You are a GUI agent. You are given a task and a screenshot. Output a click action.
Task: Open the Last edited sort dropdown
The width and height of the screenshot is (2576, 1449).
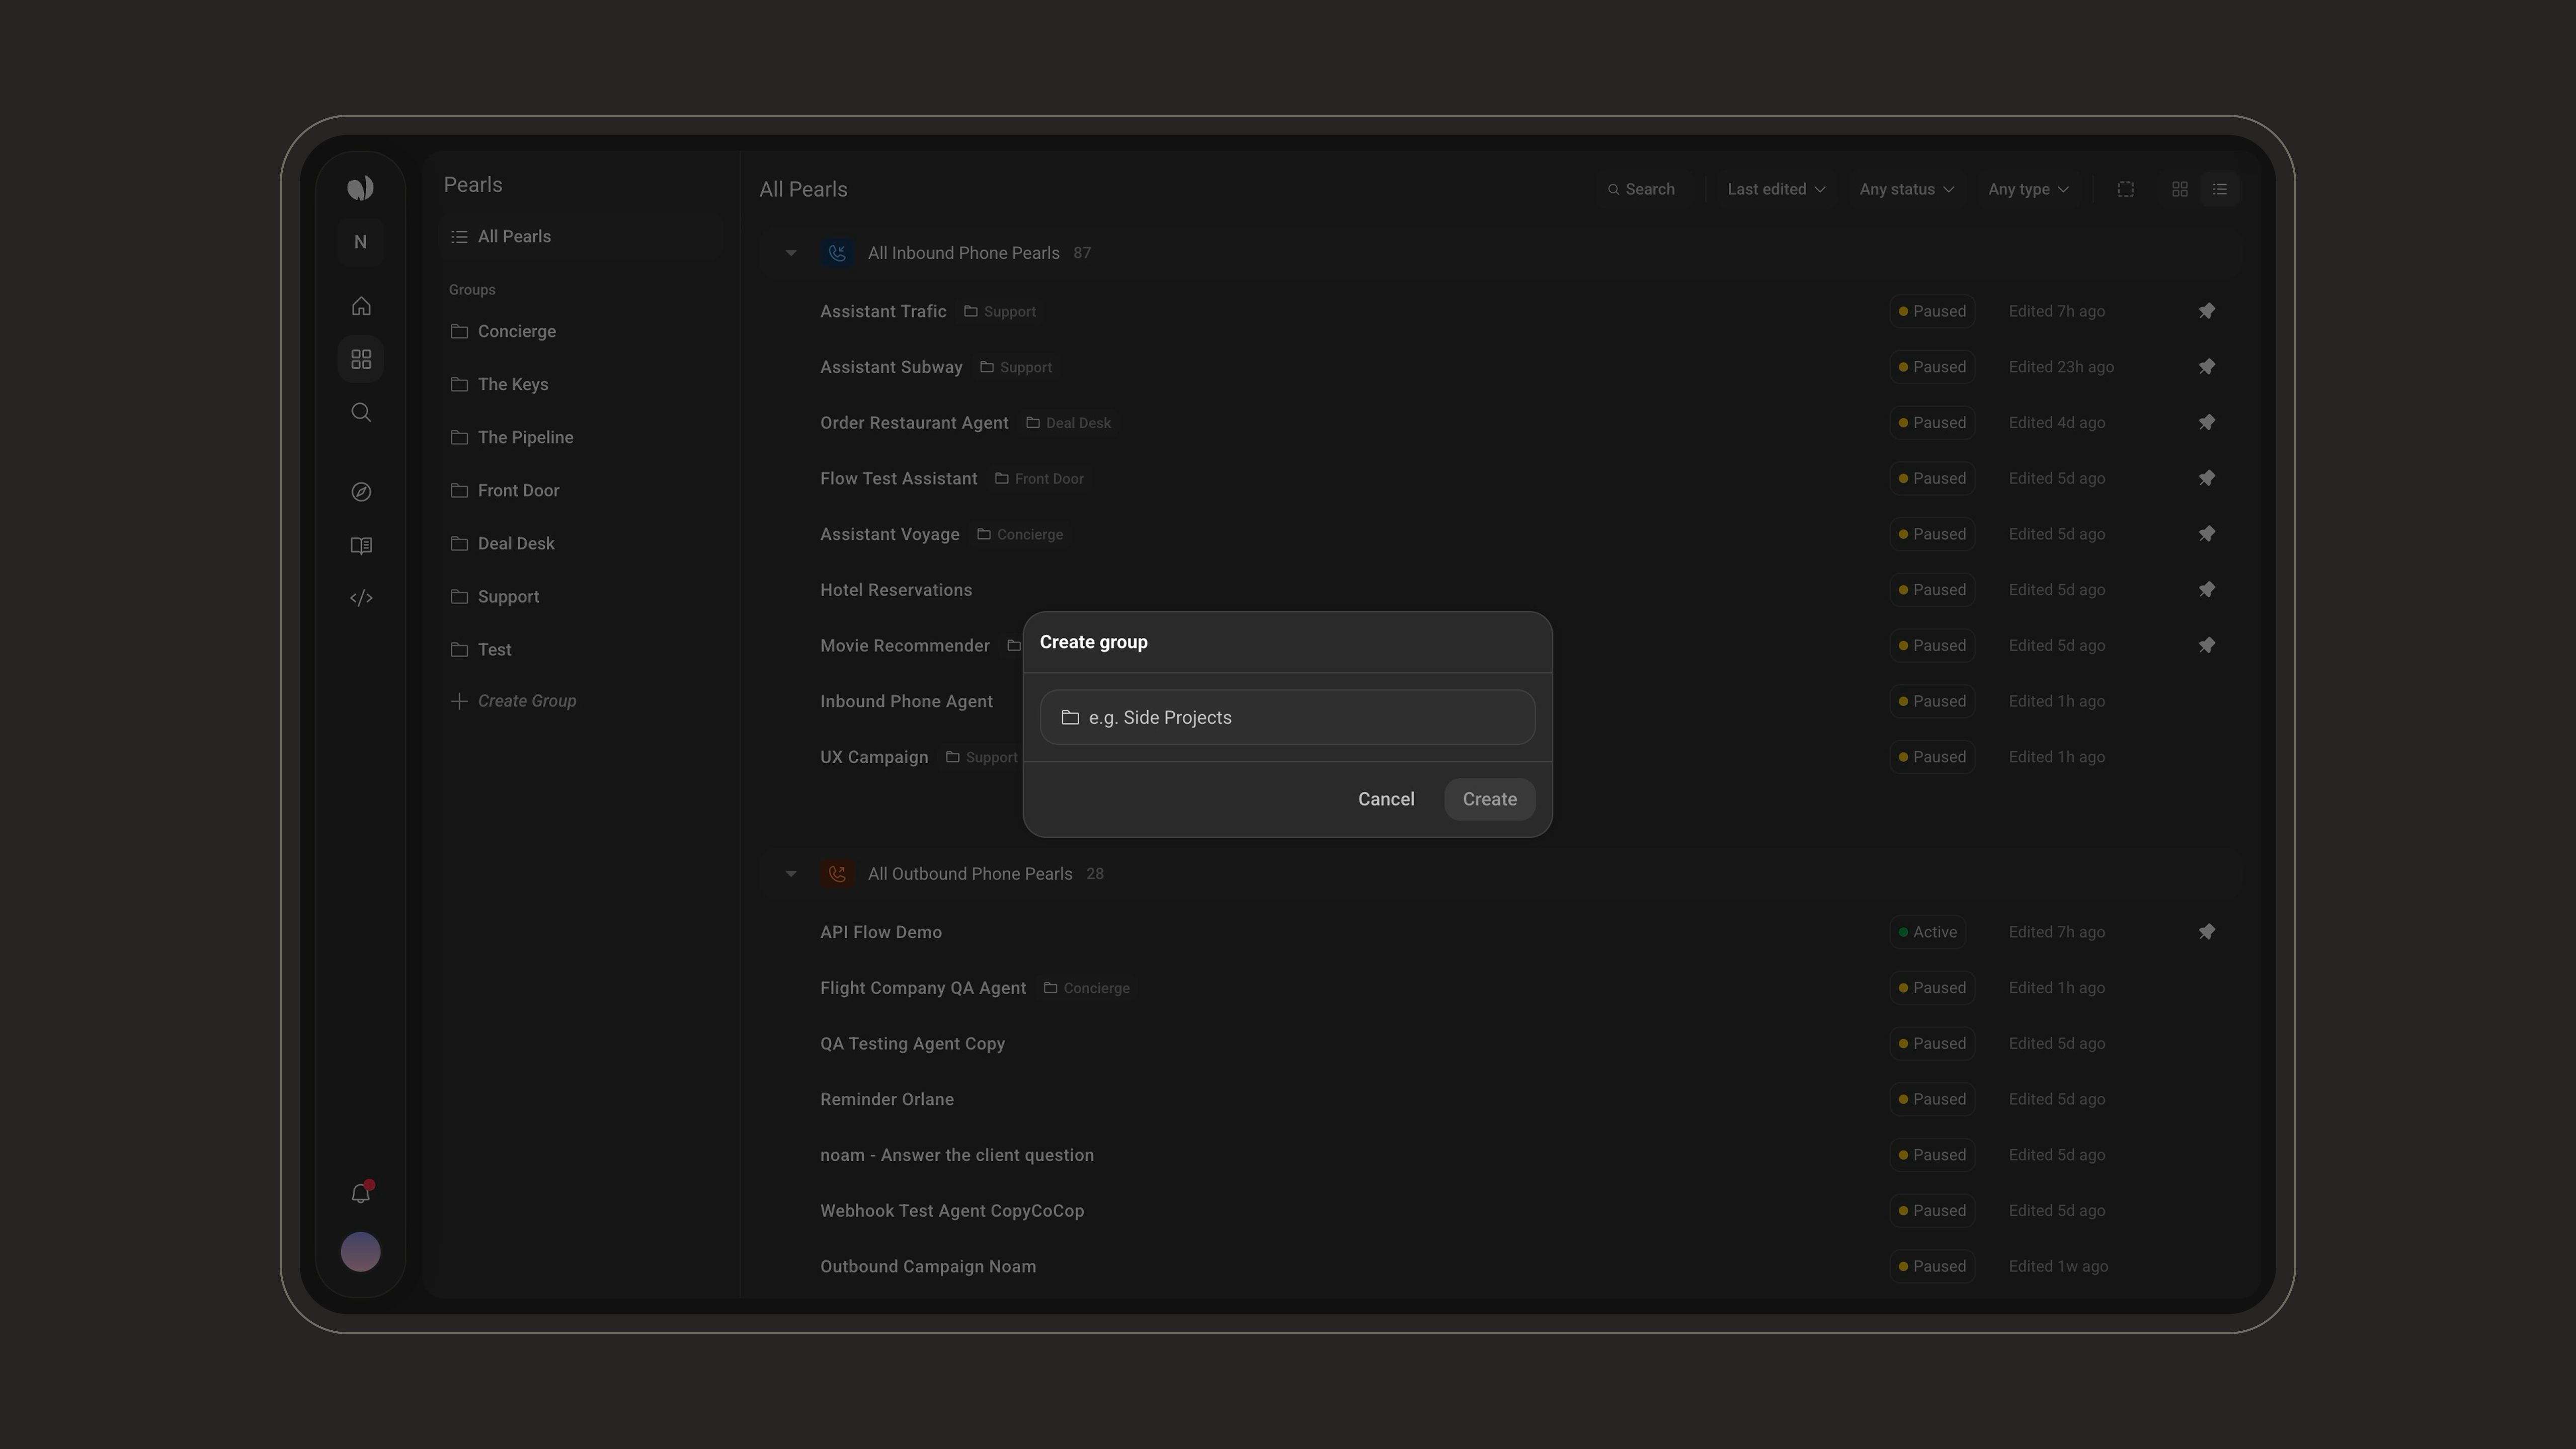(1776, 189)
